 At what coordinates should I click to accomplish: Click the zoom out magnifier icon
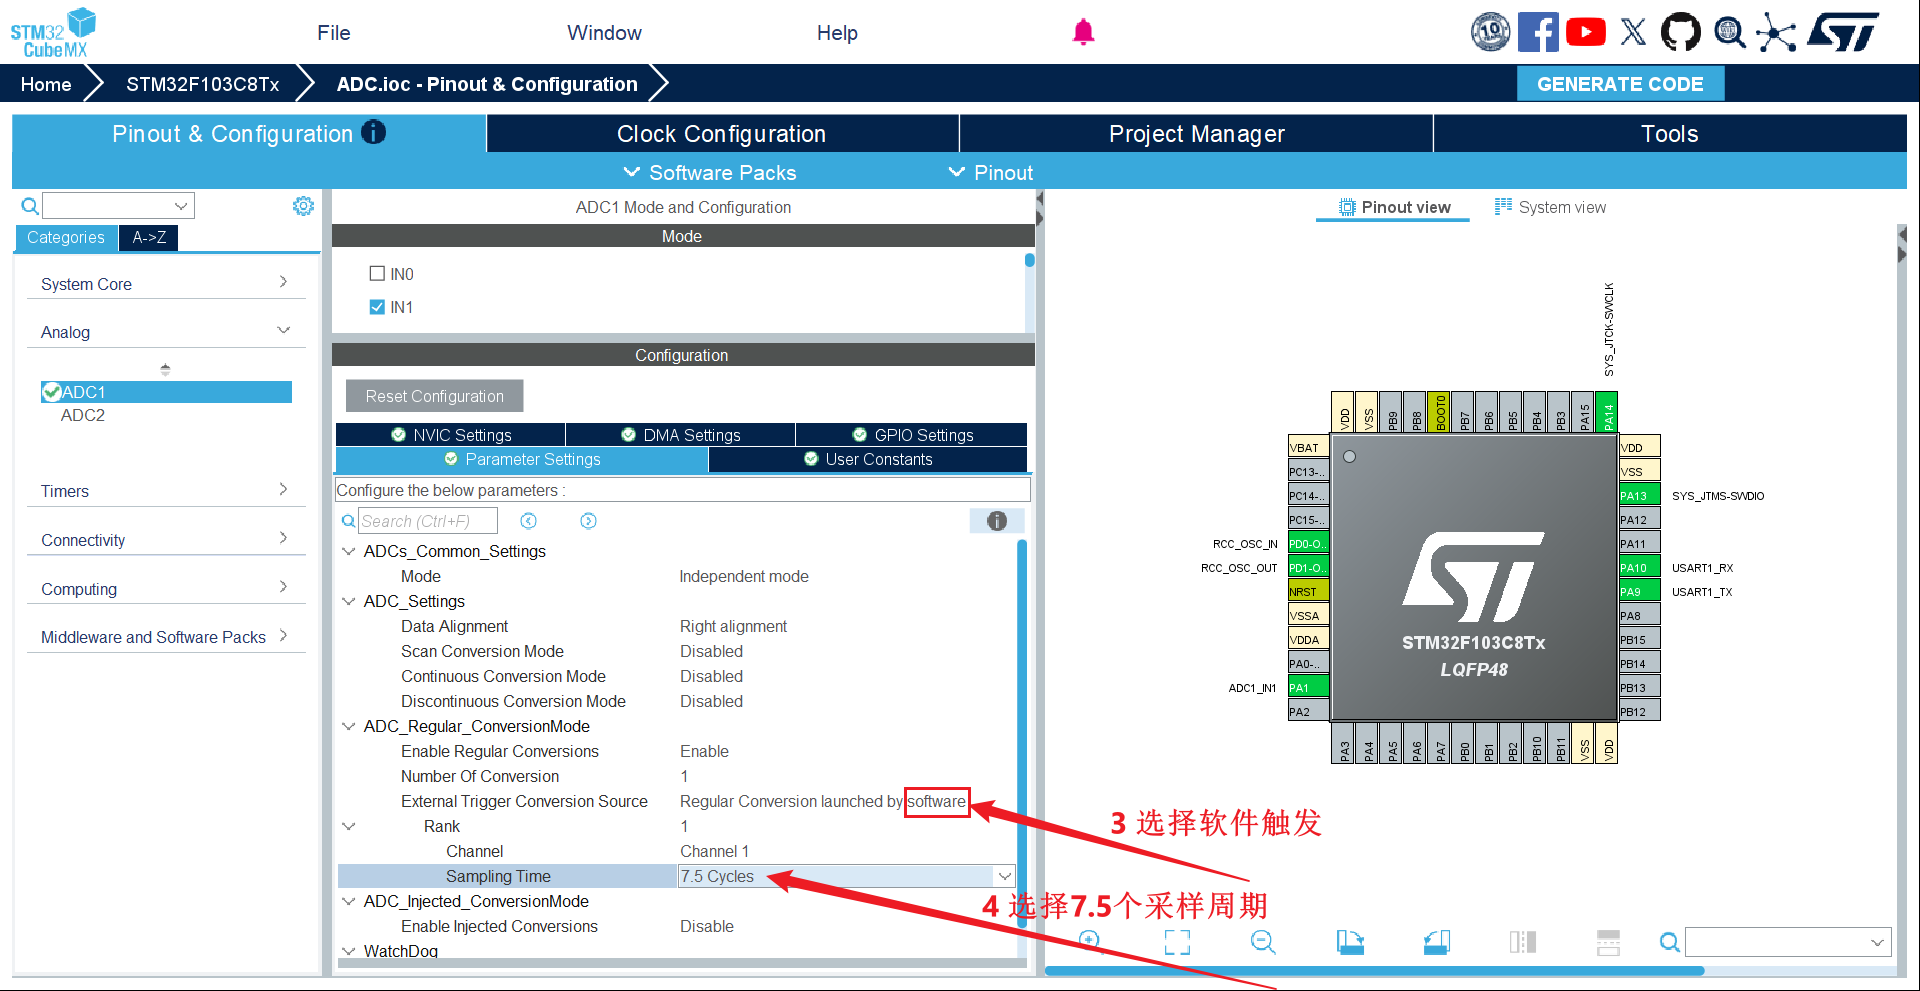click(x=1263, y=941)
